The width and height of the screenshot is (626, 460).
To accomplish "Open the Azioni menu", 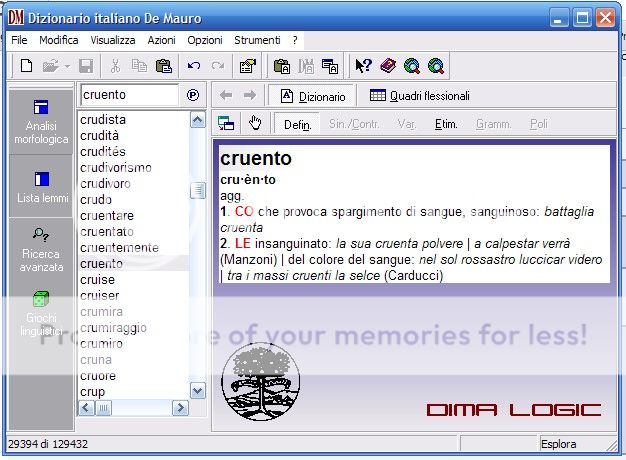I will coord(161,40).
